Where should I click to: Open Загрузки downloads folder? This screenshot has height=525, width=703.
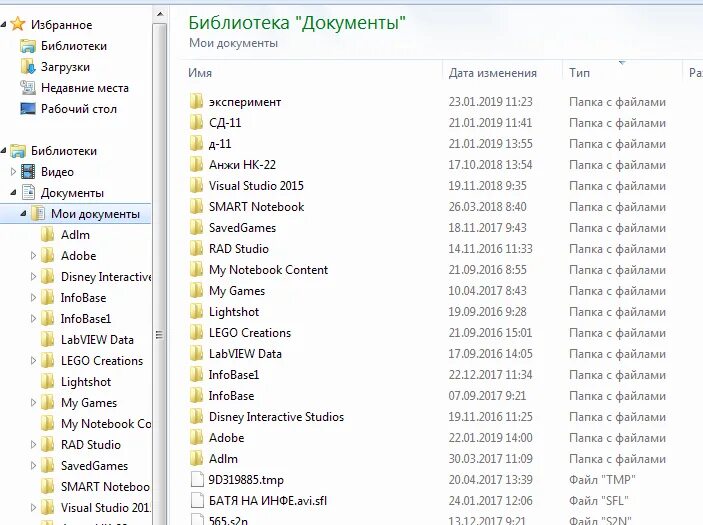pos(65,67)
